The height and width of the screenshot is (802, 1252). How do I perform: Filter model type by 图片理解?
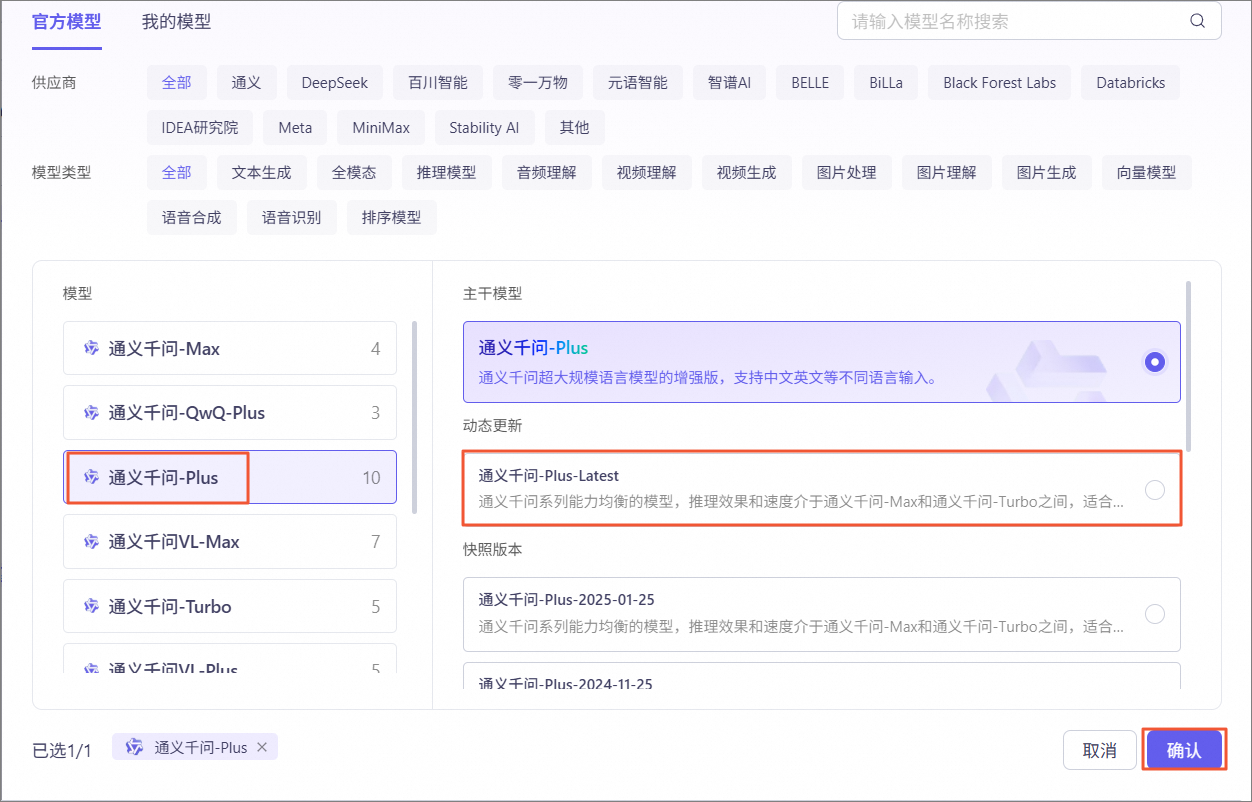pos(947,173)
